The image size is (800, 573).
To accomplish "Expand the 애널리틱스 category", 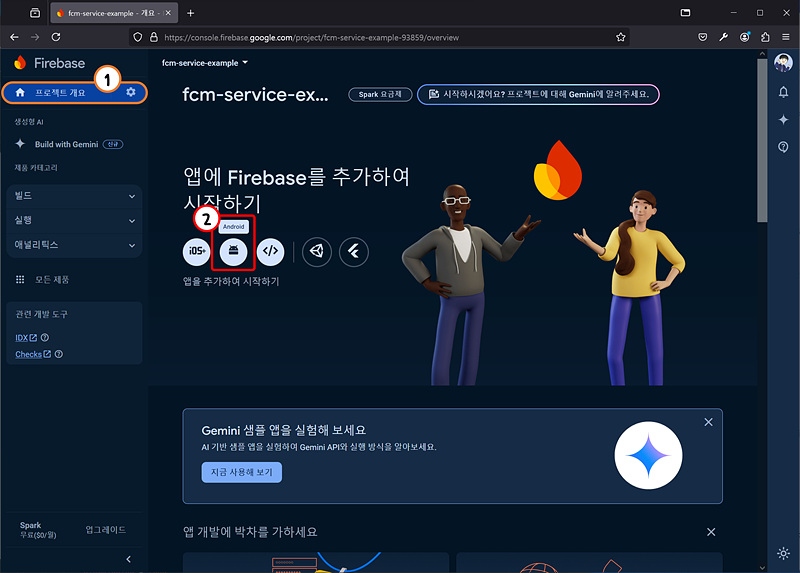I will [x=74, y=245].
